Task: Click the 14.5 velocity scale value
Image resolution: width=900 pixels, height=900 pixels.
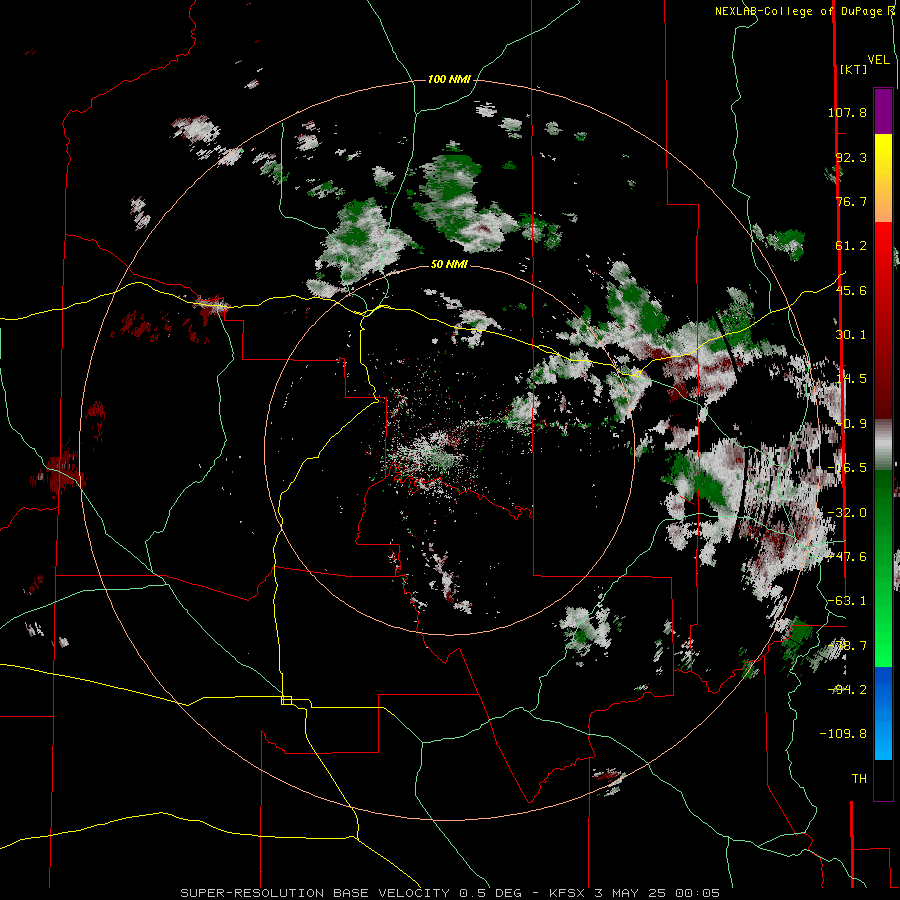Action: pyautogui.click(x=851, y=379)
